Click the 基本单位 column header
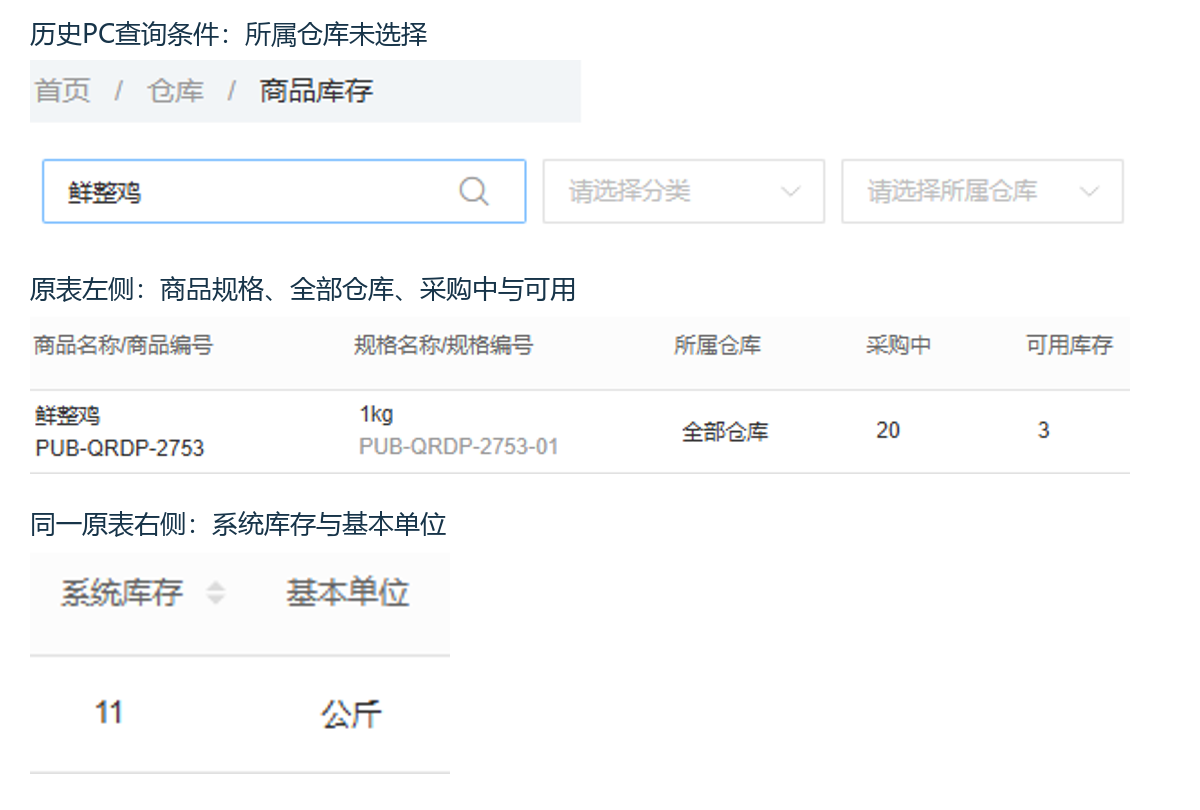 pyautogui.click(x=348, y=593)
